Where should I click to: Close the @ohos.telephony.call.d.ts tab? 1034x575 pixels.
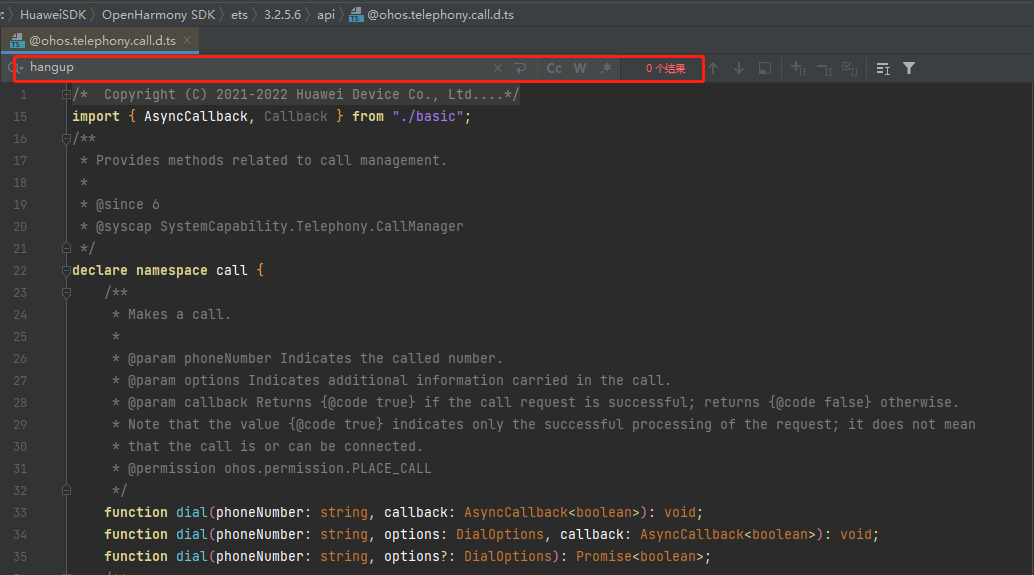[187, 40]
